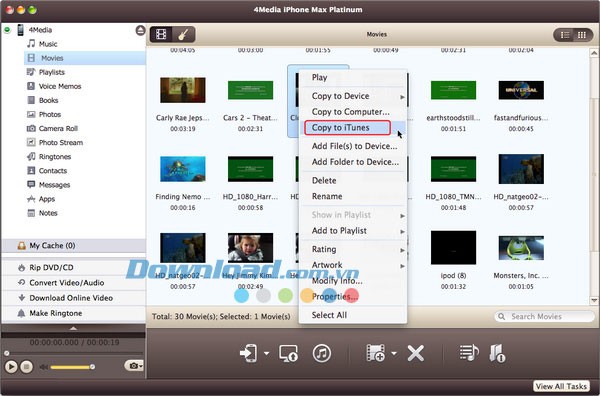Collapse the preview panel with up arrow
The image size is (600, 396).
(73, 329)
